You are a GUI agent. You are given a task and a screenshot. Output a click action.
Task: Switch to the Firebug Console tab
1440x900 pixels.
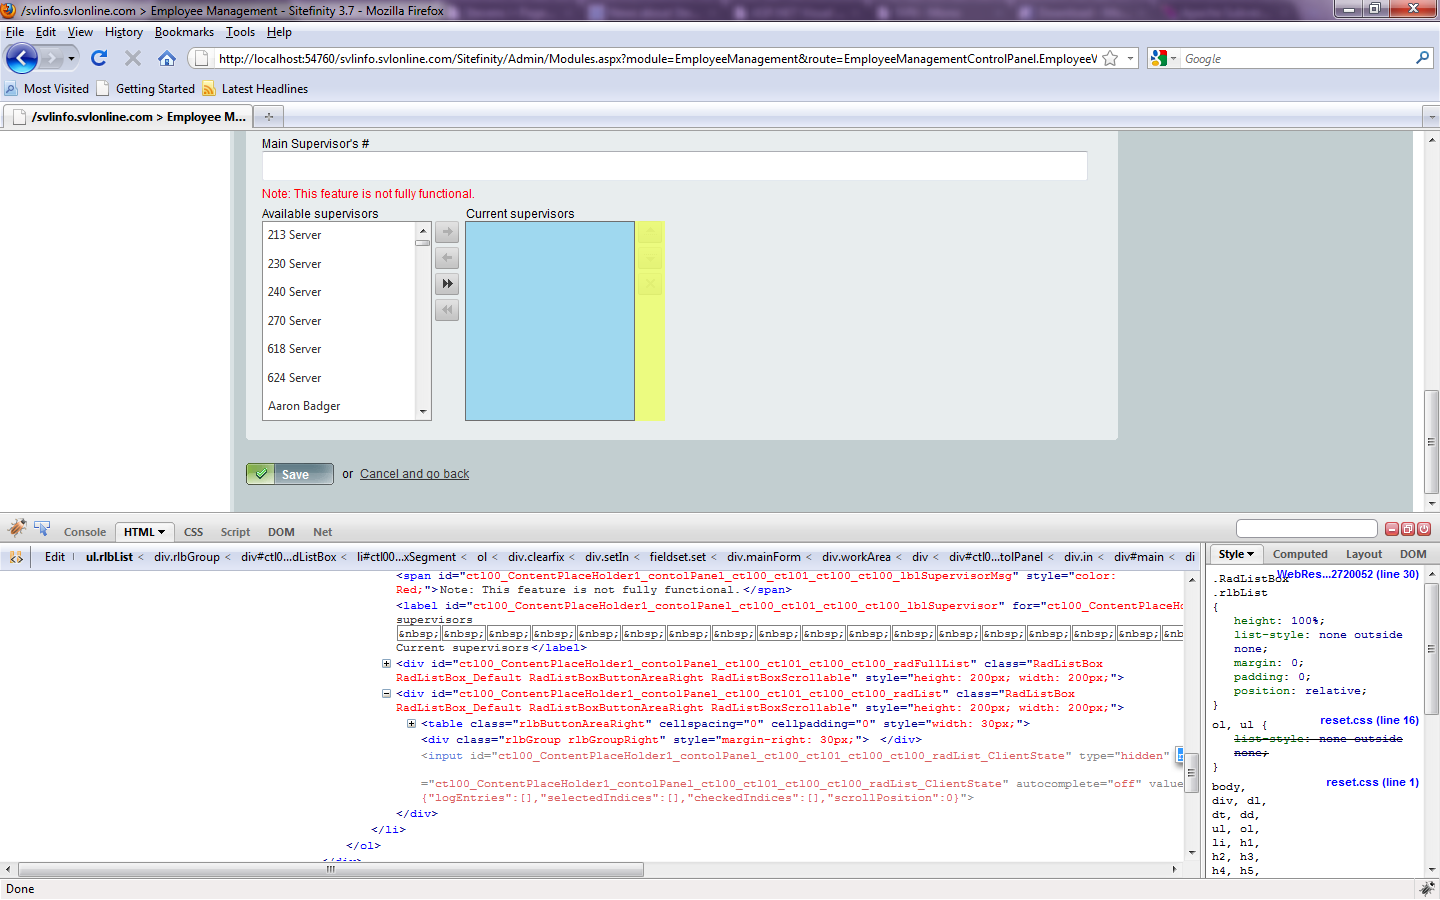coord(85,532)
